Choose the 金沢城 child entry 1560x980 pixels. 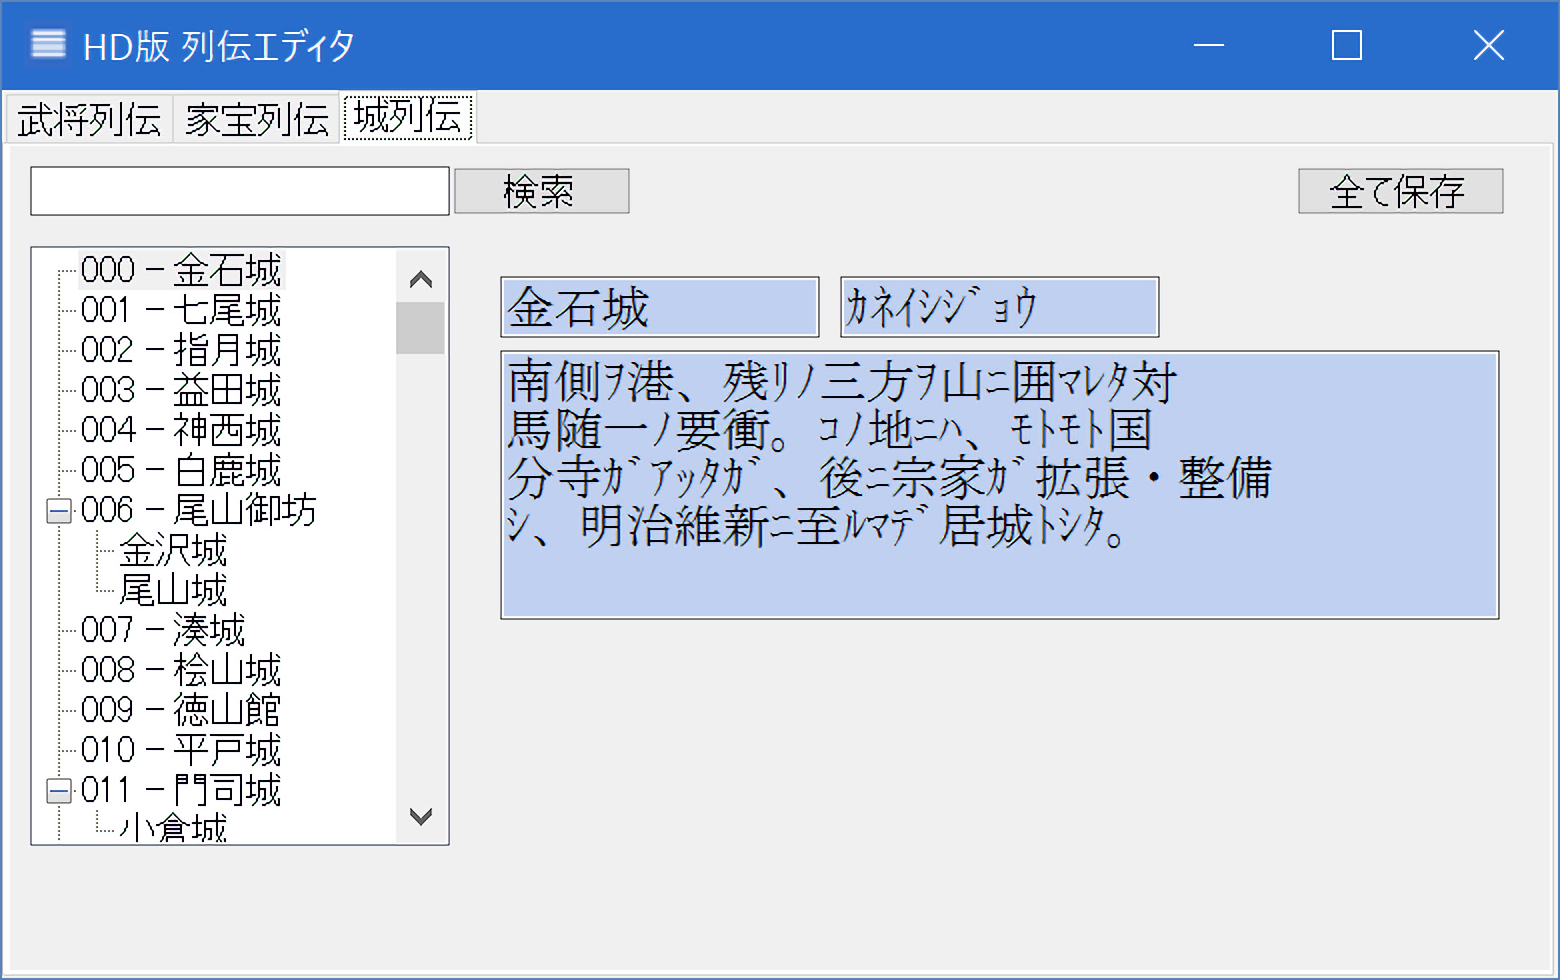(x=173, y=550)
